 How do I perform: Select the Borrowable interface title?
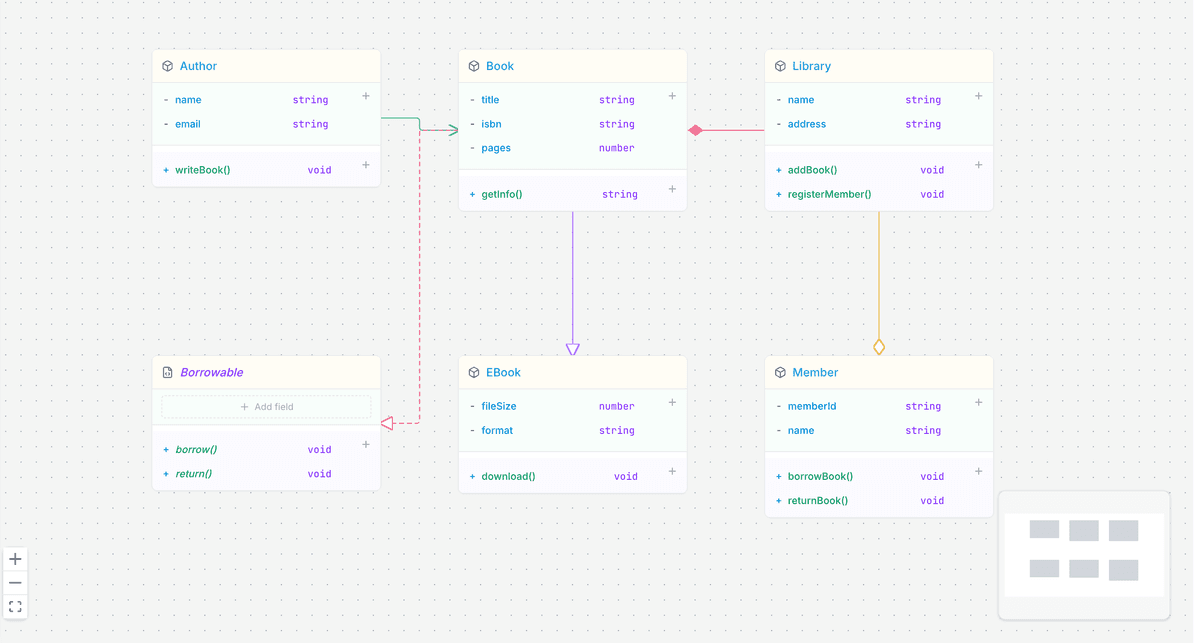(211, 372)
